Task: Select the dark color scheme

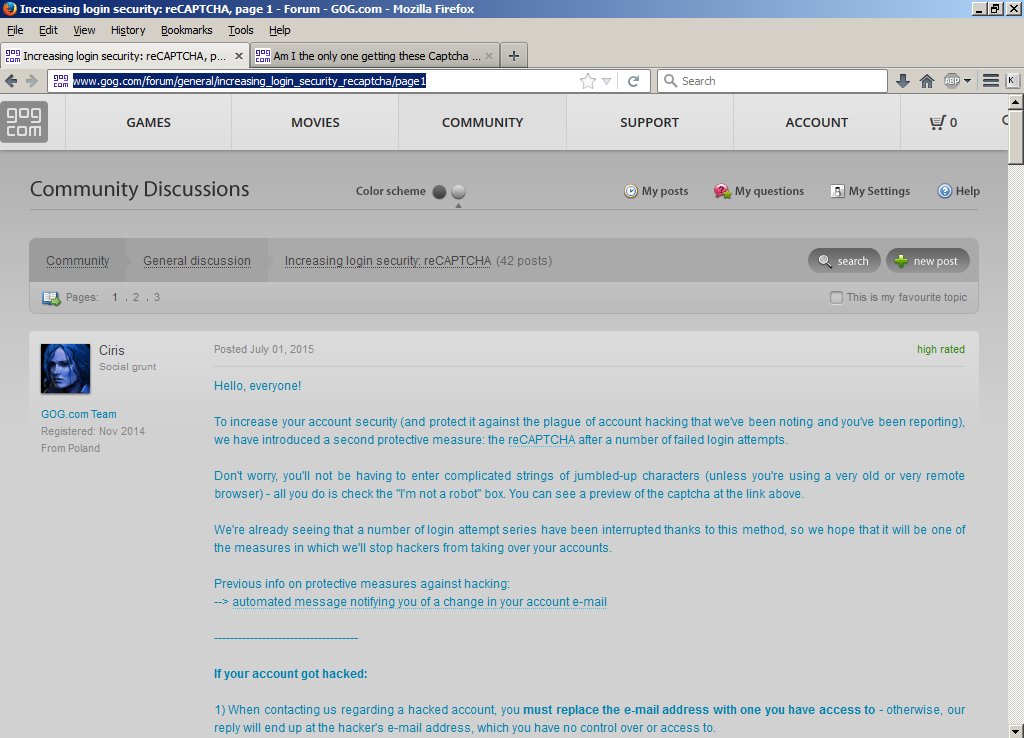Action: click(x=440, y=191)
